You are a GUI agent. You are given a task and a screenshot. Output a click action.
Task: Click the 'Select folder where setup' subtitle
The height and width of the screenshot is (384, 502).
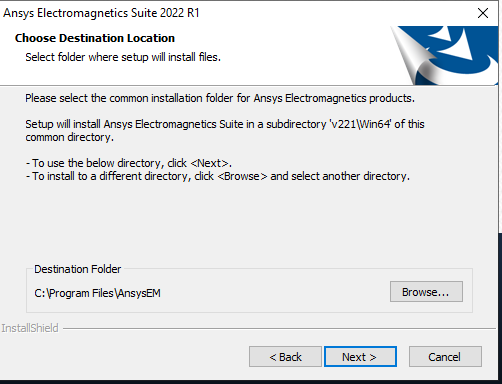coord(123,57)
